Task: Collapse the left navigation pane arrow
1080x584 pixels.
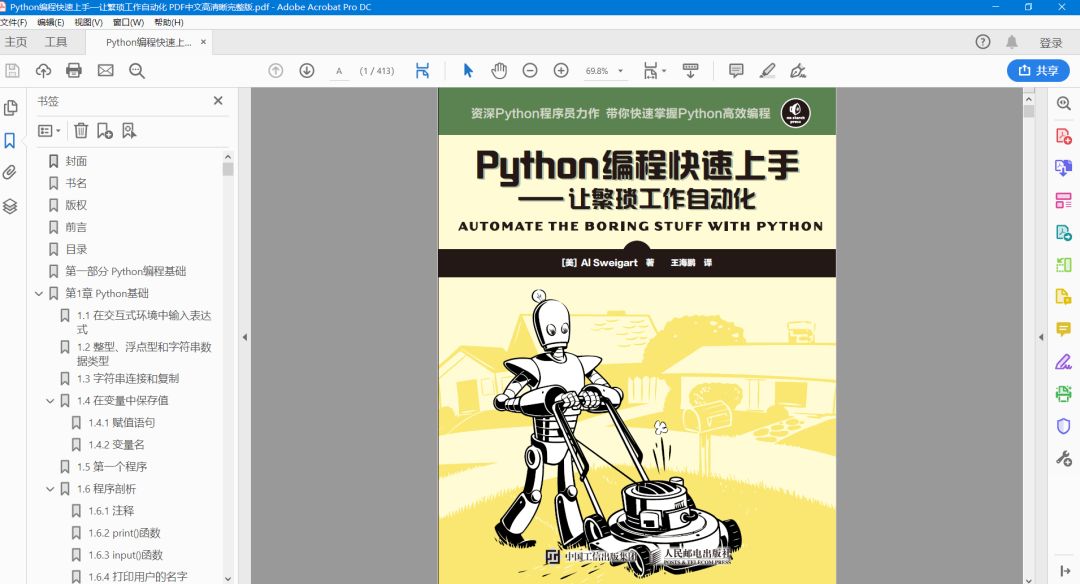Action: 245,337
